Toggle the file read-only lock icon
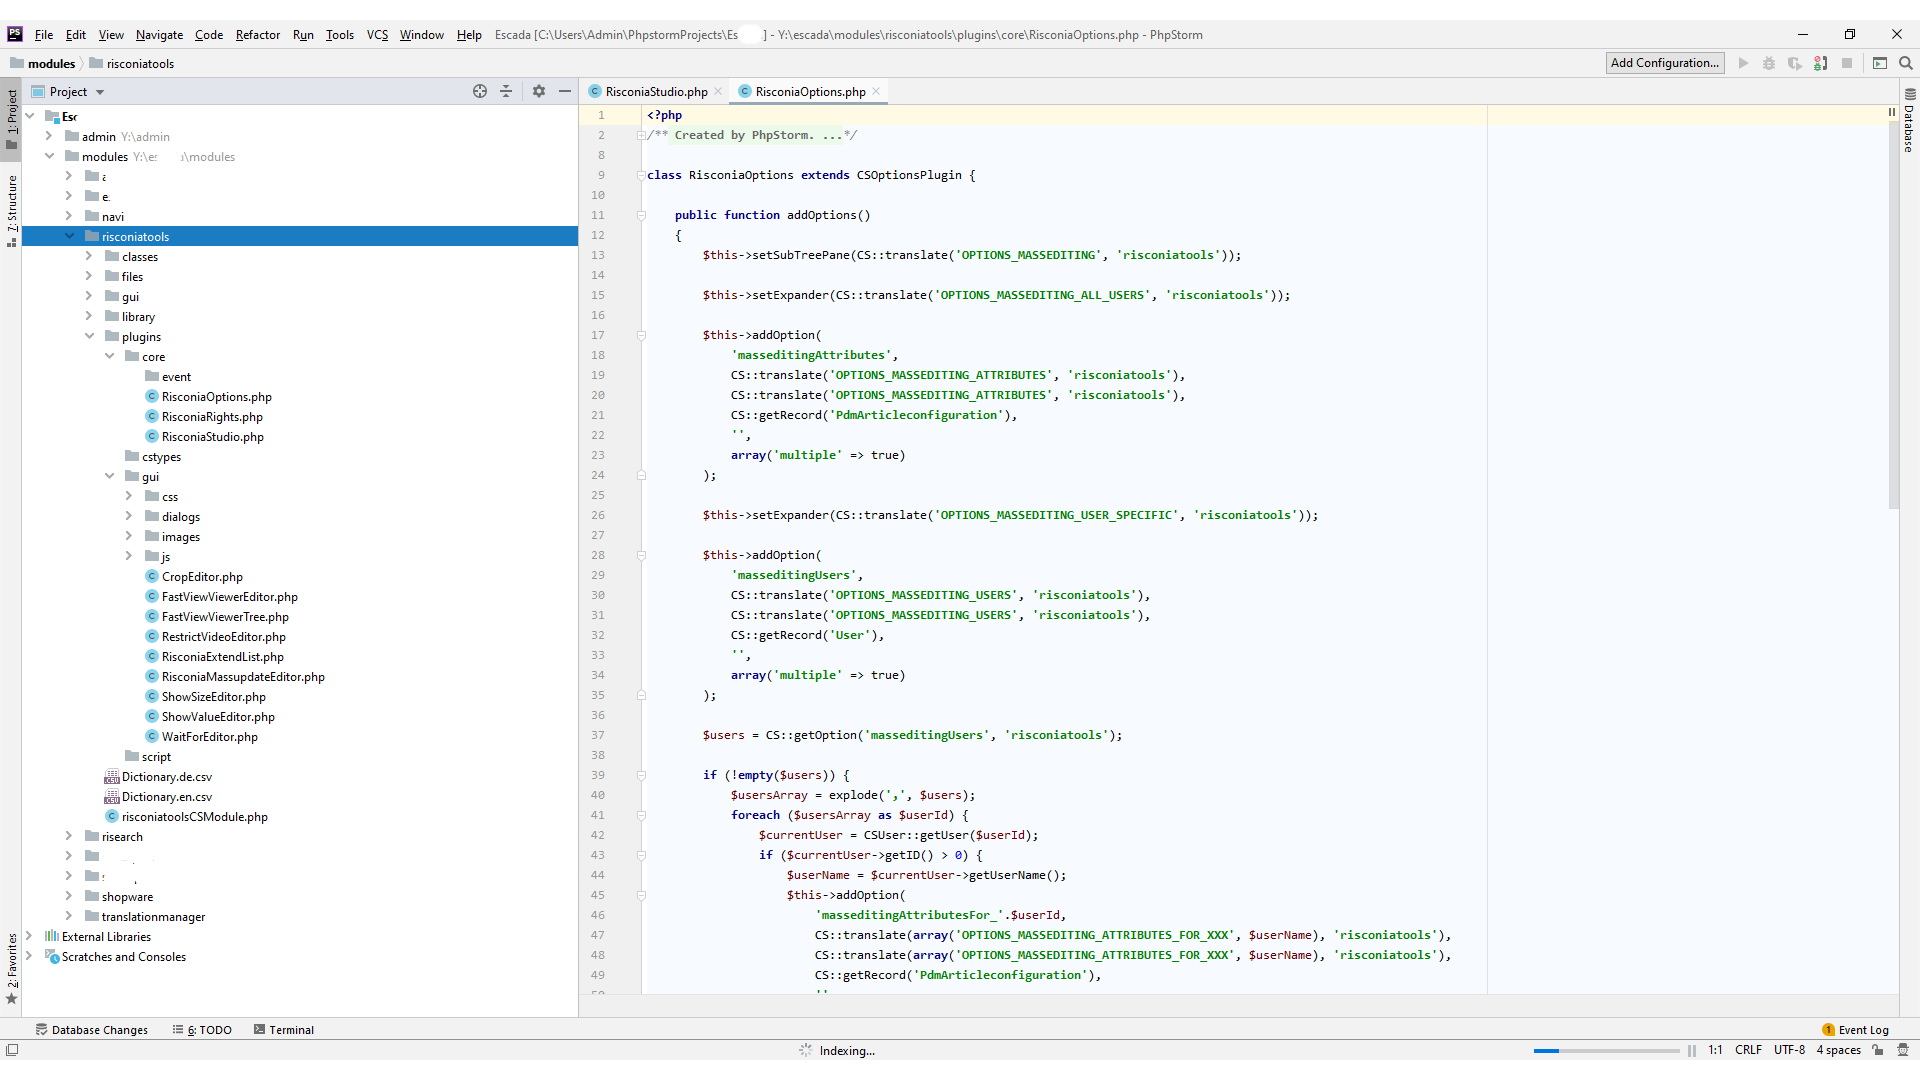This screenshot has height=1080, width=1920. click(x=1878, y=1050)
